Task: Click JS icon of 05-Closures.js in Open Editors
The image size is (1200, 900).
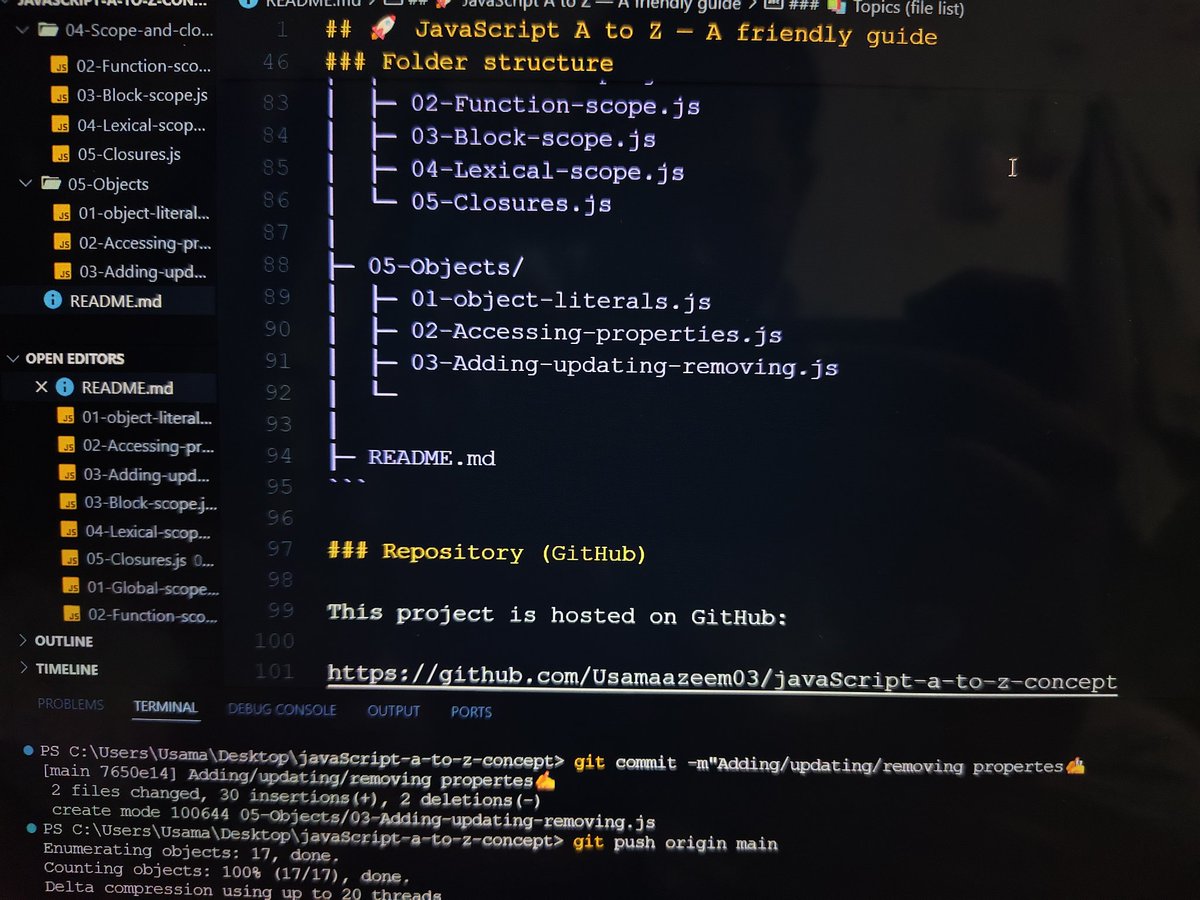Action: (x=69, y=559)
